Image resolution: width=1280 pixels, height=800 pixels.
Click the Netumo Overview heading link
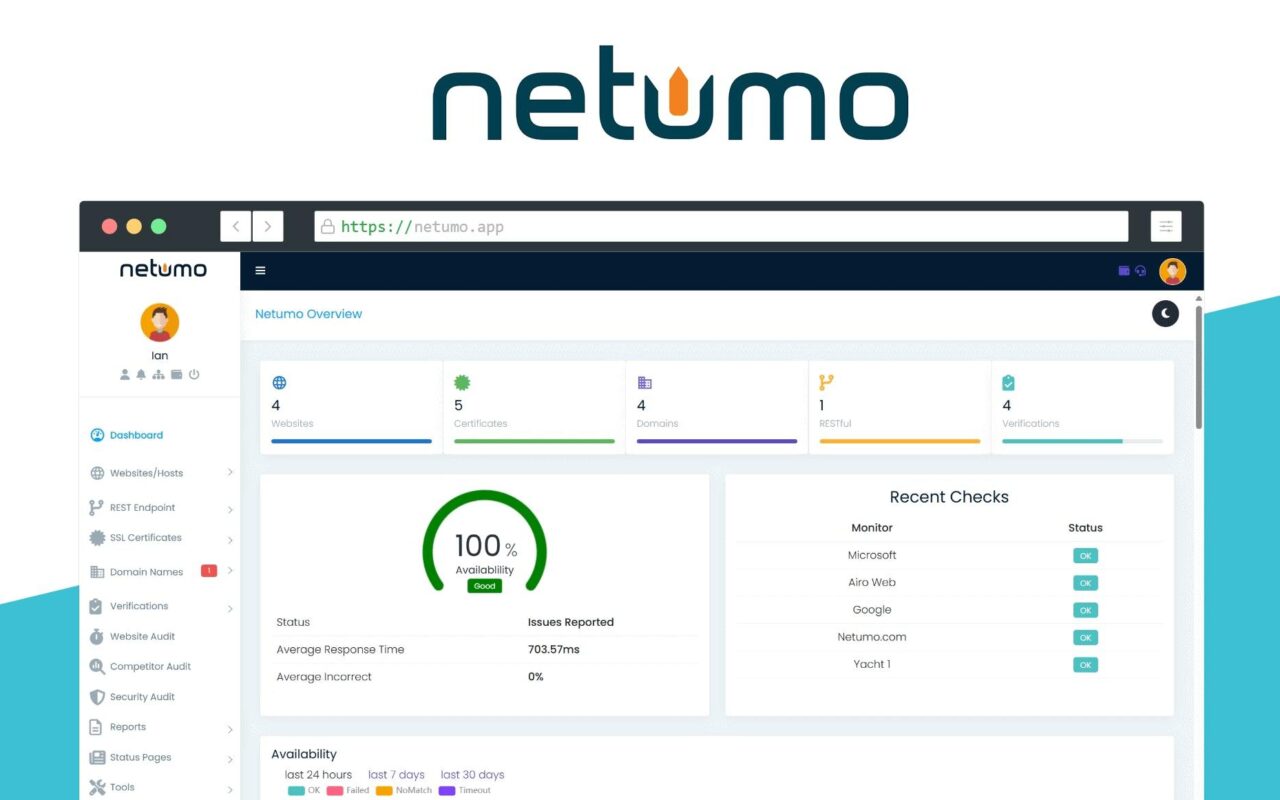click(x=308, y=314)
